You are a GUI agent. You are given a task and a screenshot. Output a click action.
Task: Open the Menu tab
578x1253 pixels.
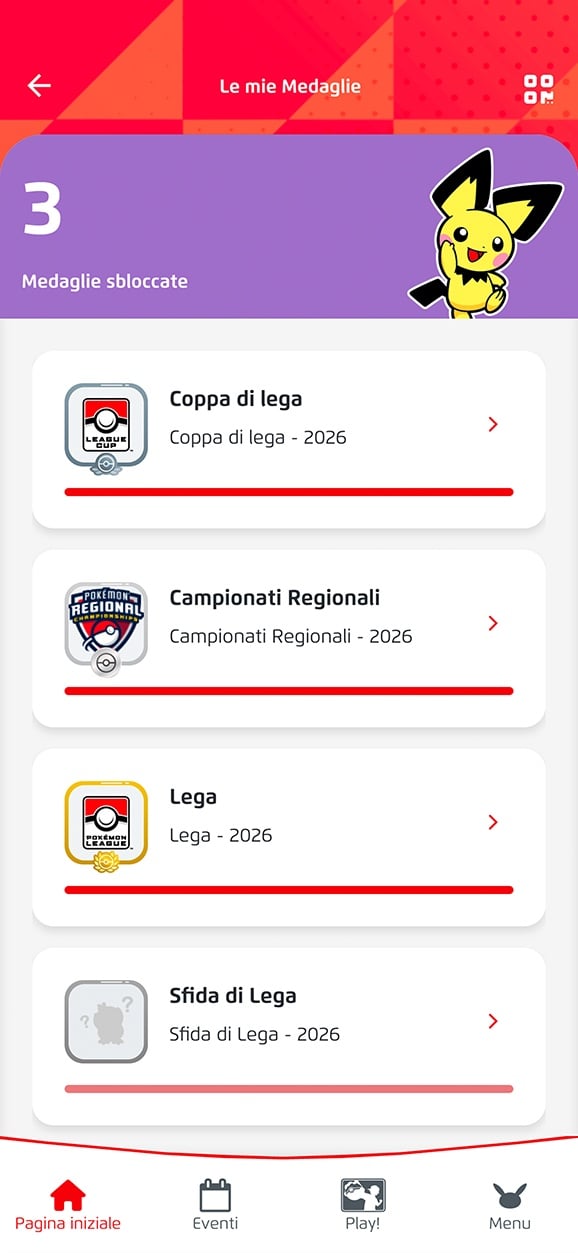[510, 1205]
